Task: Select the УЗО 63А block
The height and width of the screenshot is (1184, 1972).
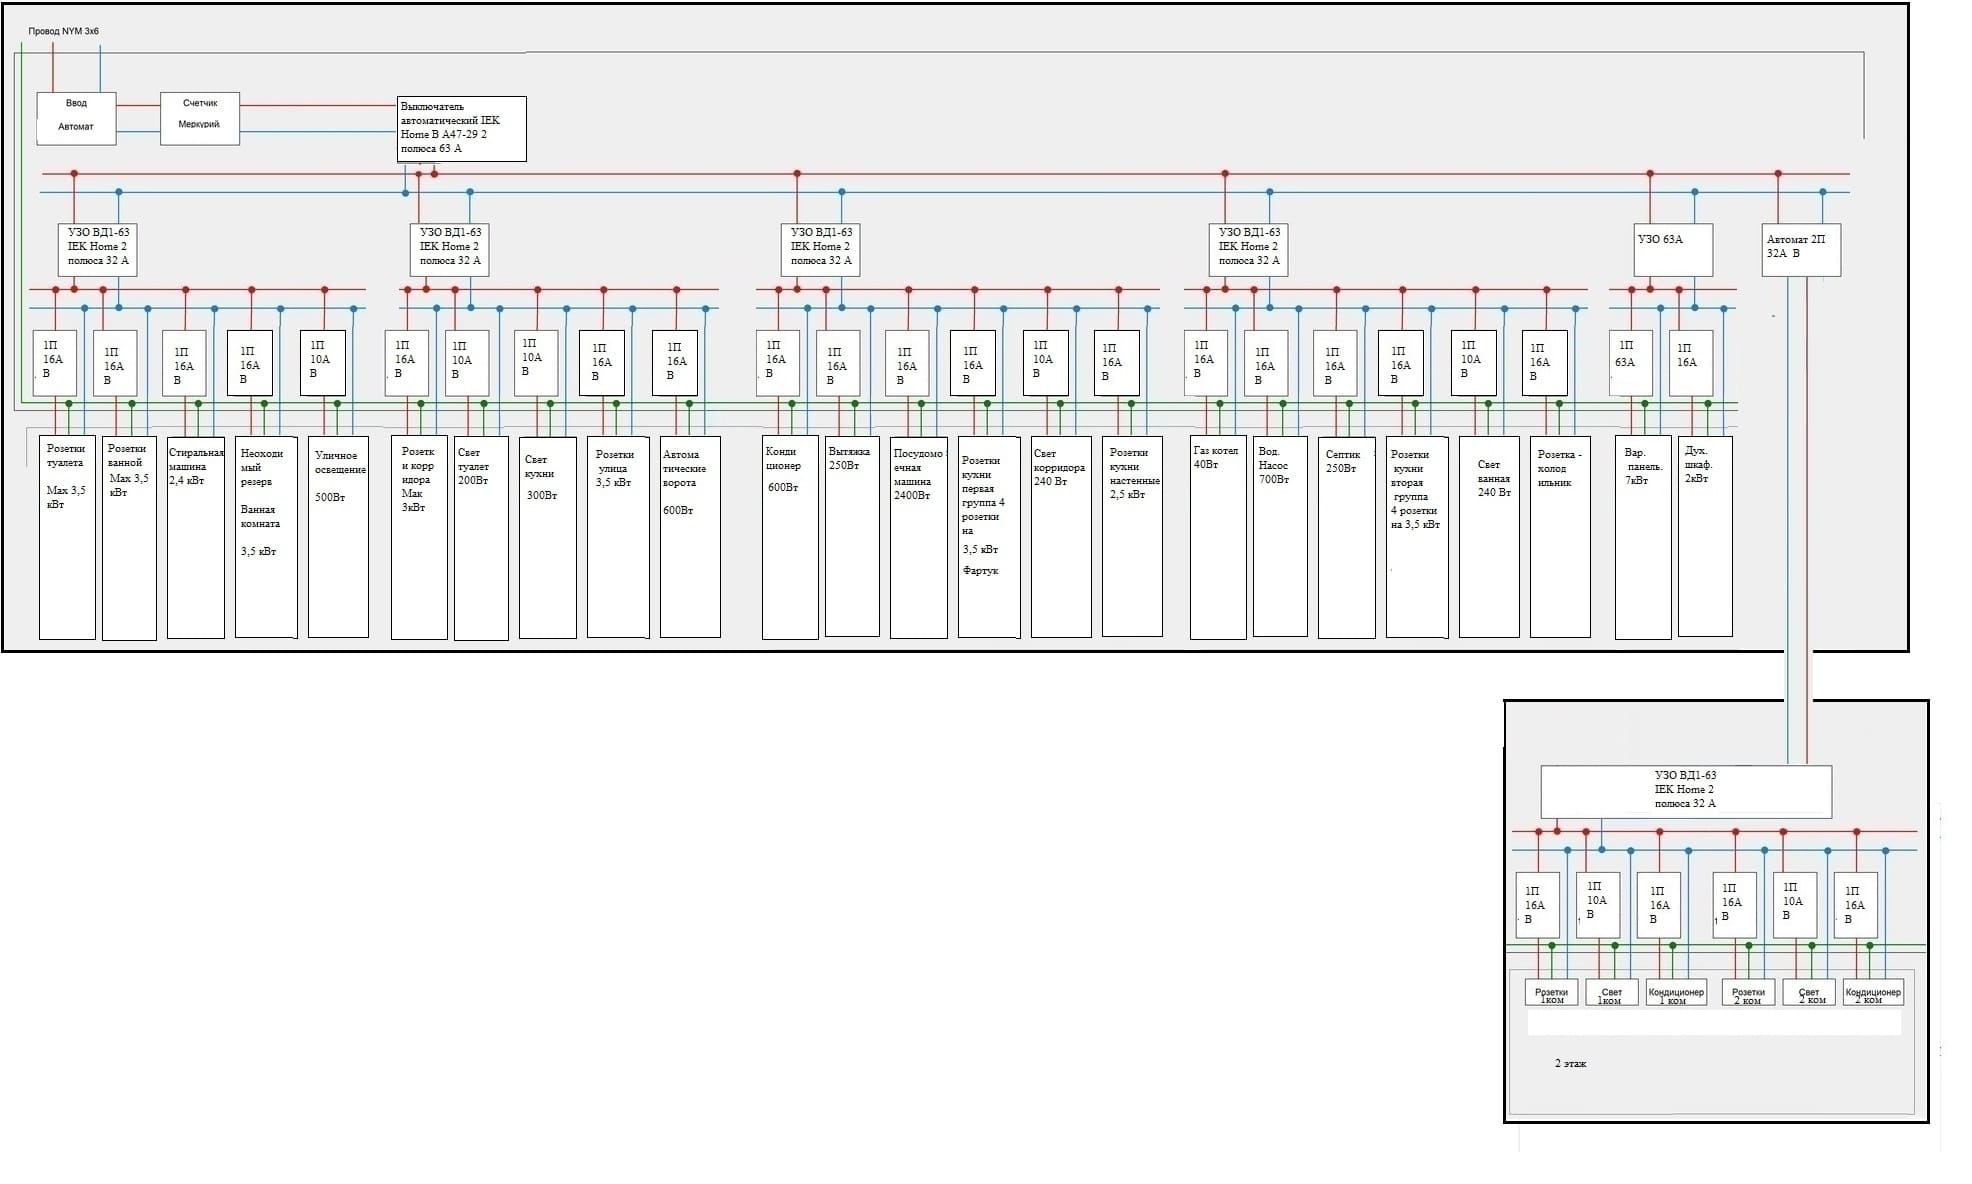Action: tap(1672, 249)
